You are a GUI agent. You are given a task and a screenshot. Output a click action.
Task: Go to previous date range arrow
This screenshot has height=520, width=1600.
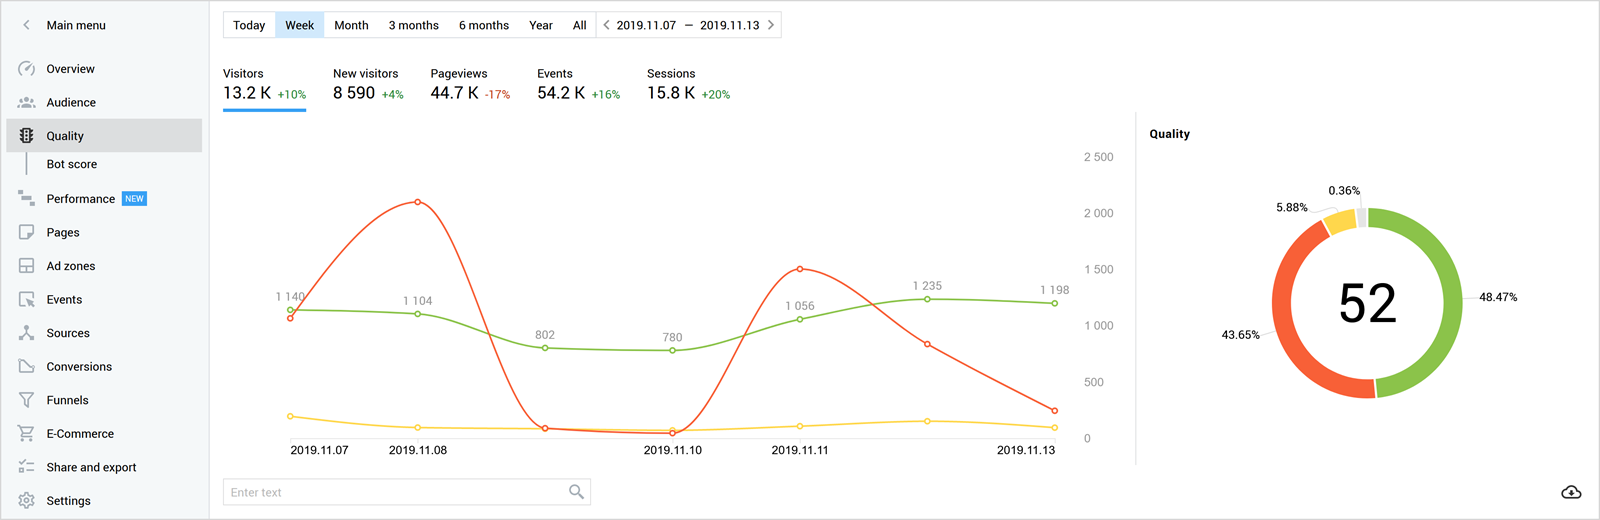606,25
